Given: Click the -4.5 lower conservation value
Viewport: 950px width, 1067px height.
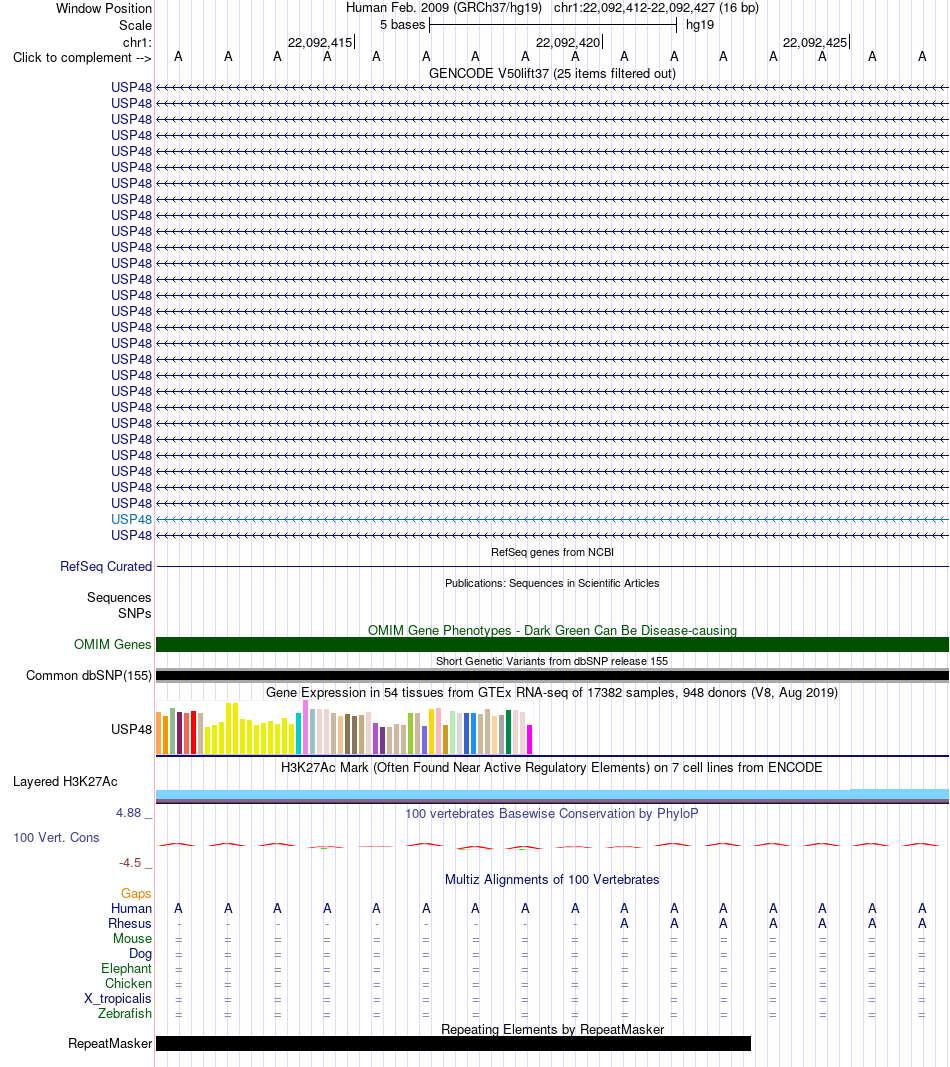Looking at the screenshot, I should (x=130, y=863).
